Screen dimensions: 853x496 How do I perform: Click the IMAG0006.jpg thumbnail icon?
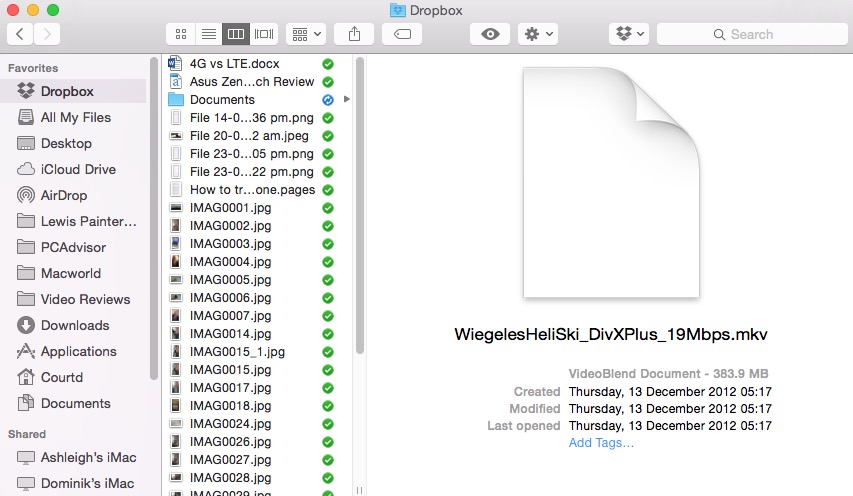pos(176,297)
